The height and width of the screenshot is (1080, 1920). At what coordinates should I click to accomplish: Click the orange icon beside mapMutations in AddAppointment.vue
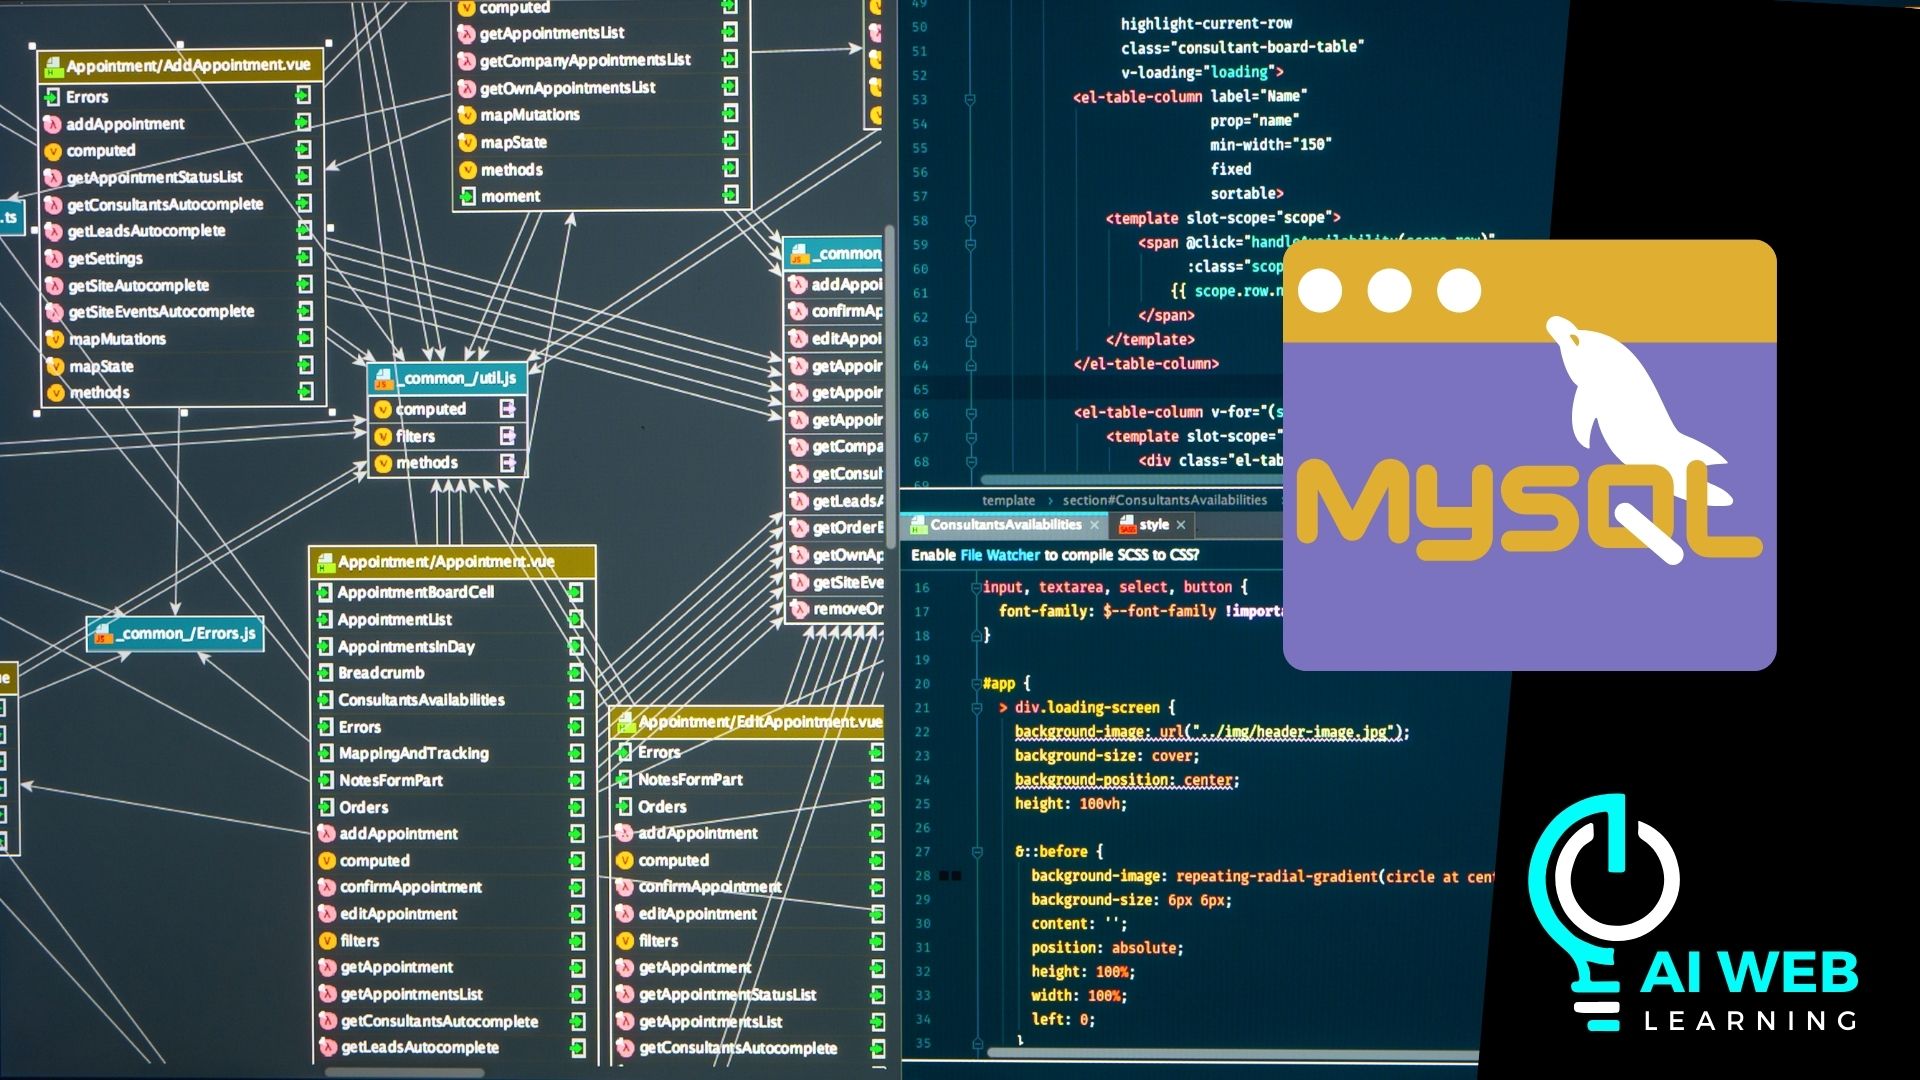point(55,340)
